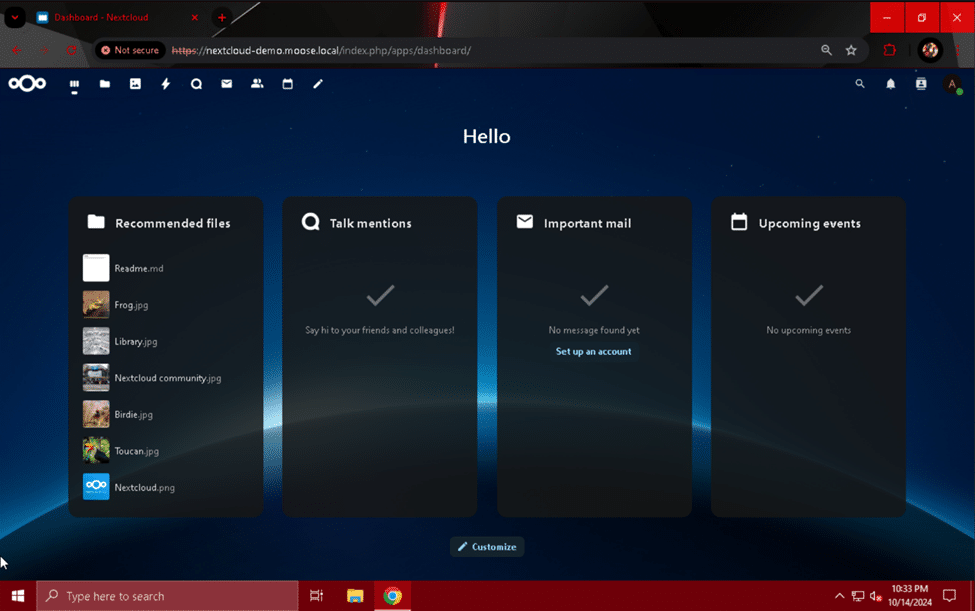Open the browser extensions puzzle icon
975x611 pixels.
(x=890, y=50)
